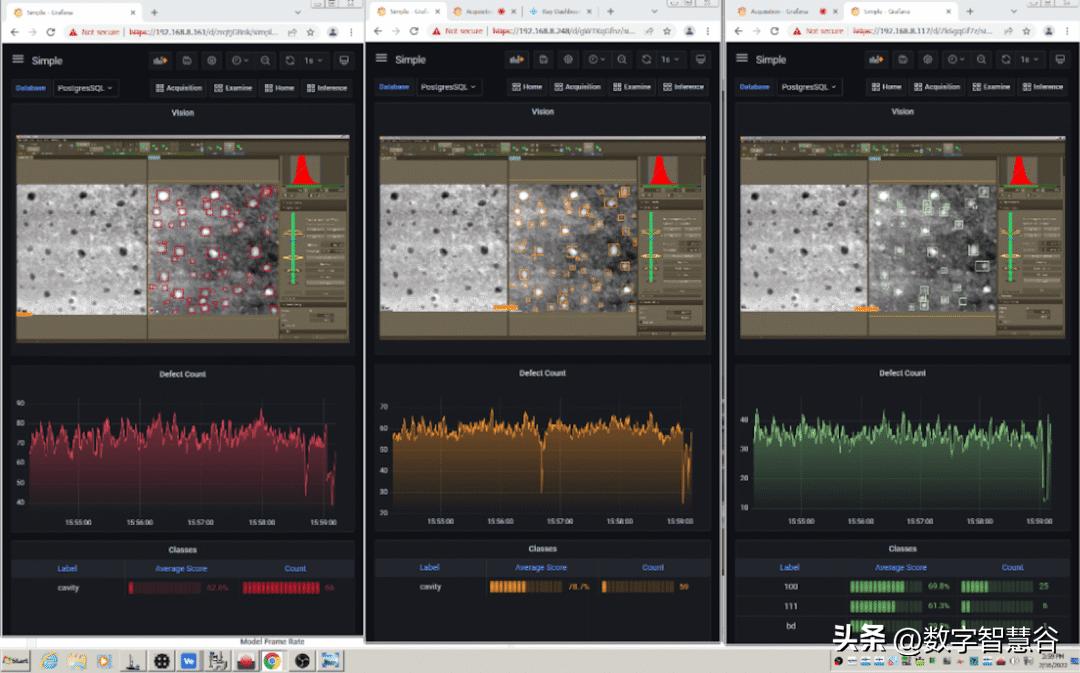Open the Windows Start button

click(x=16, y=661)
